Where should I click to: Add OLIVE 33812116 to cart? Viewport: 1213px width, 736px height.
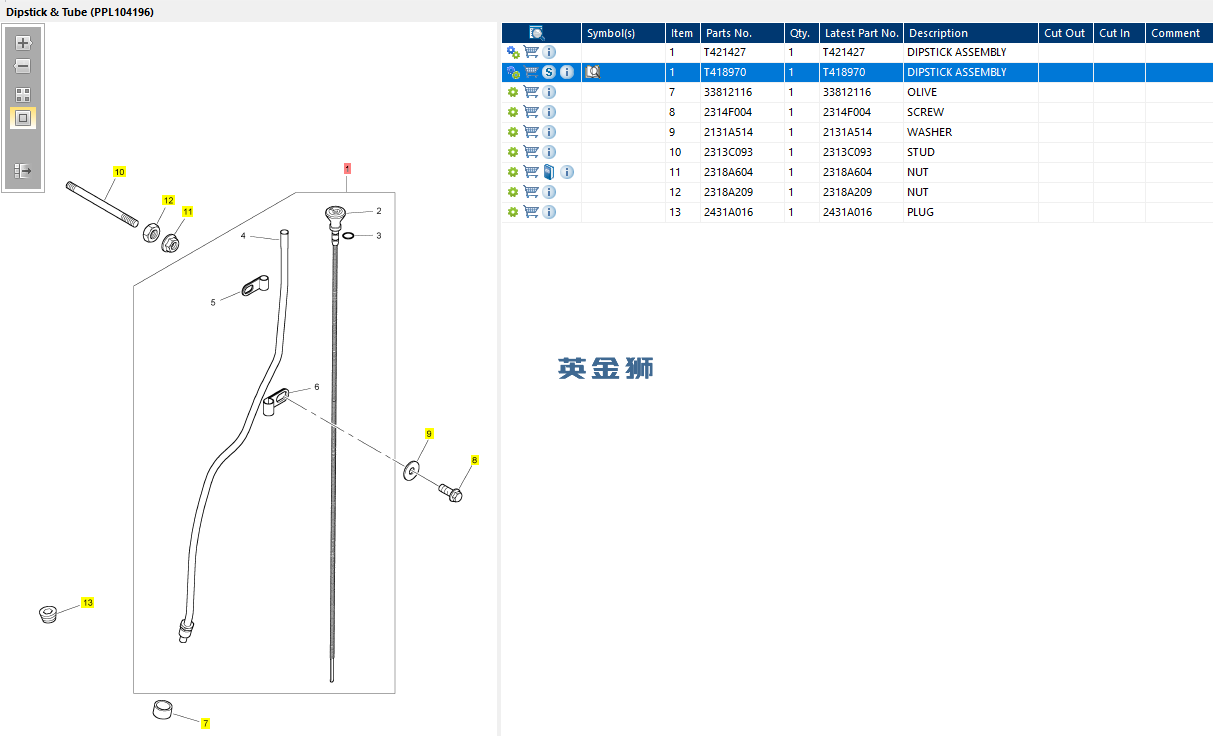pyautogui.click(x=531, y=92)
